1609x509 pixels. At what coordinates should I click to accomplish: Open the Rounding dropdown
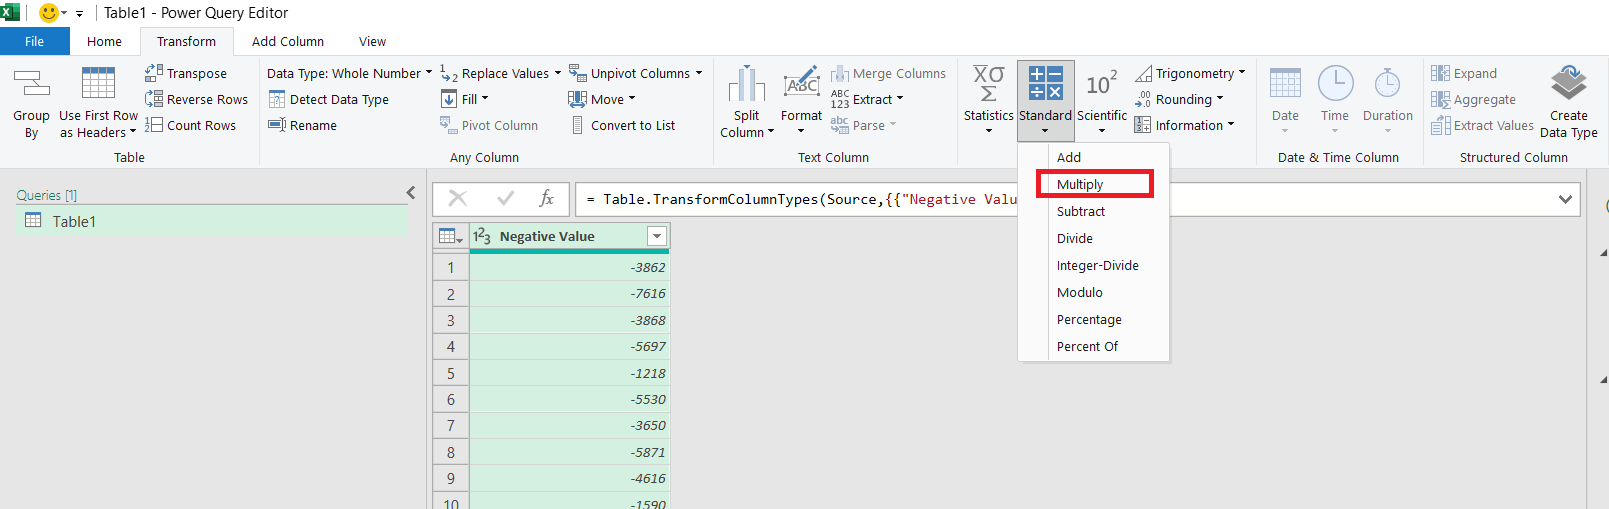[1178, 99]
